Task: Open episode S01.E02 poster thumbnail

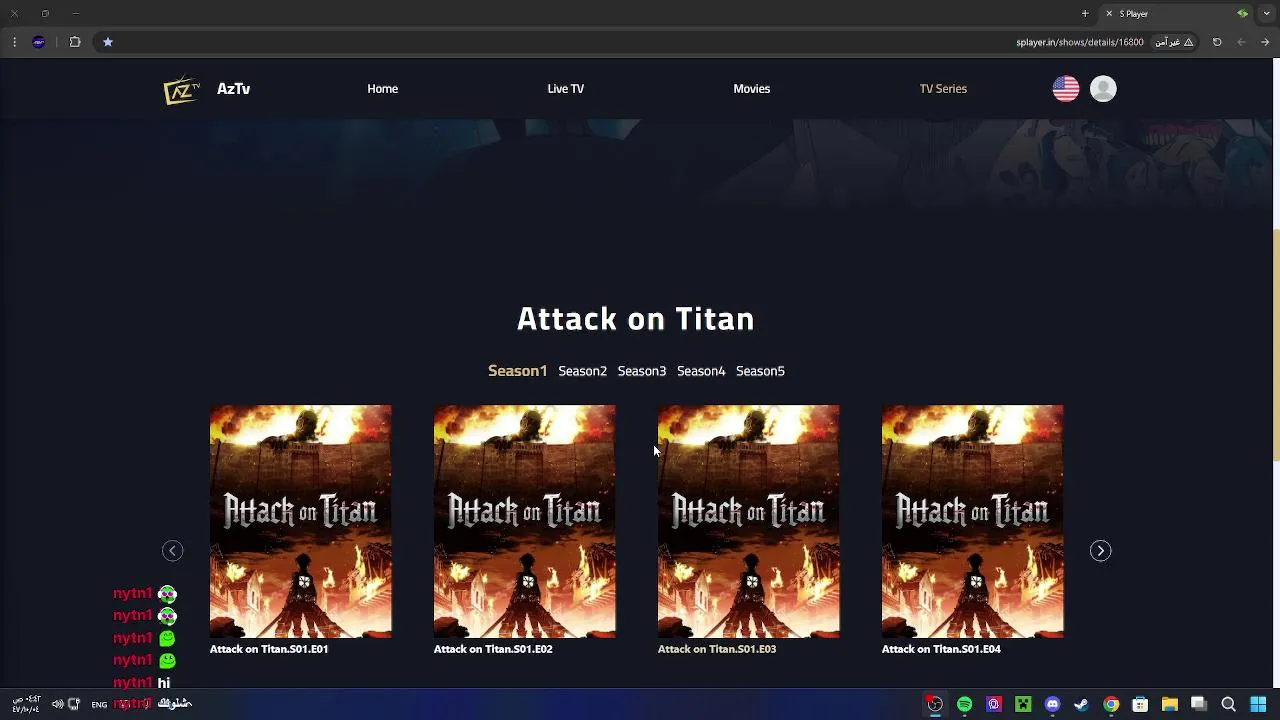Action: (x=524, y=521)
